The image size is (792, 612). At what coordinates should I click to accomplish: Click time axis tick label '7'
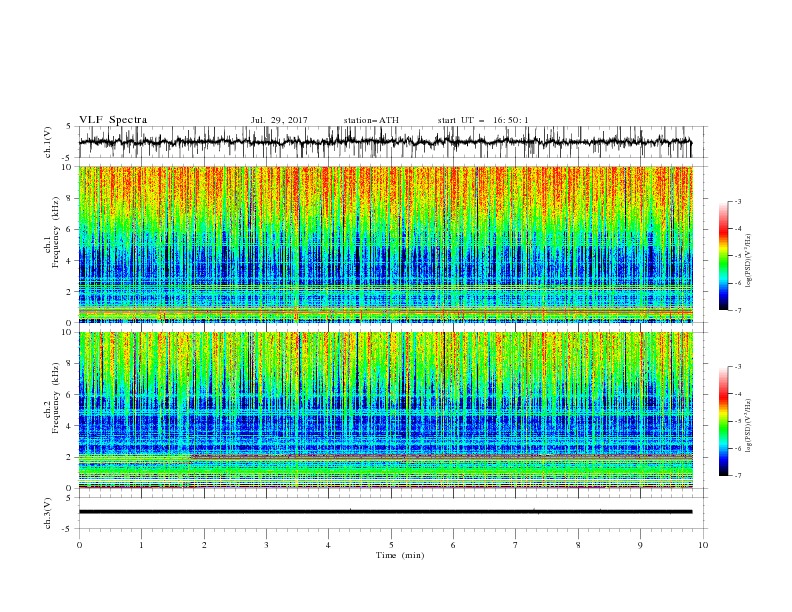pyautogui.click(x=516, y=545)
